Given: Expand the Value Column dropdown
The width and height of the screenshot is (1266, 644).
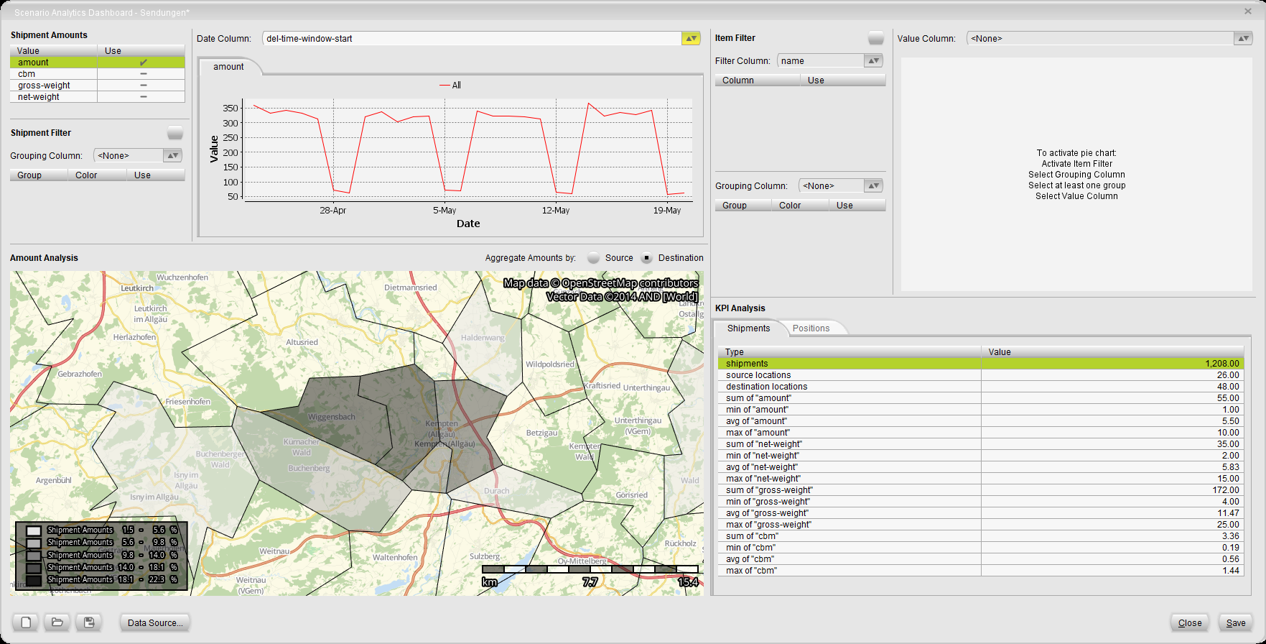Looking at the screenshot, I should coord(1242,39).
